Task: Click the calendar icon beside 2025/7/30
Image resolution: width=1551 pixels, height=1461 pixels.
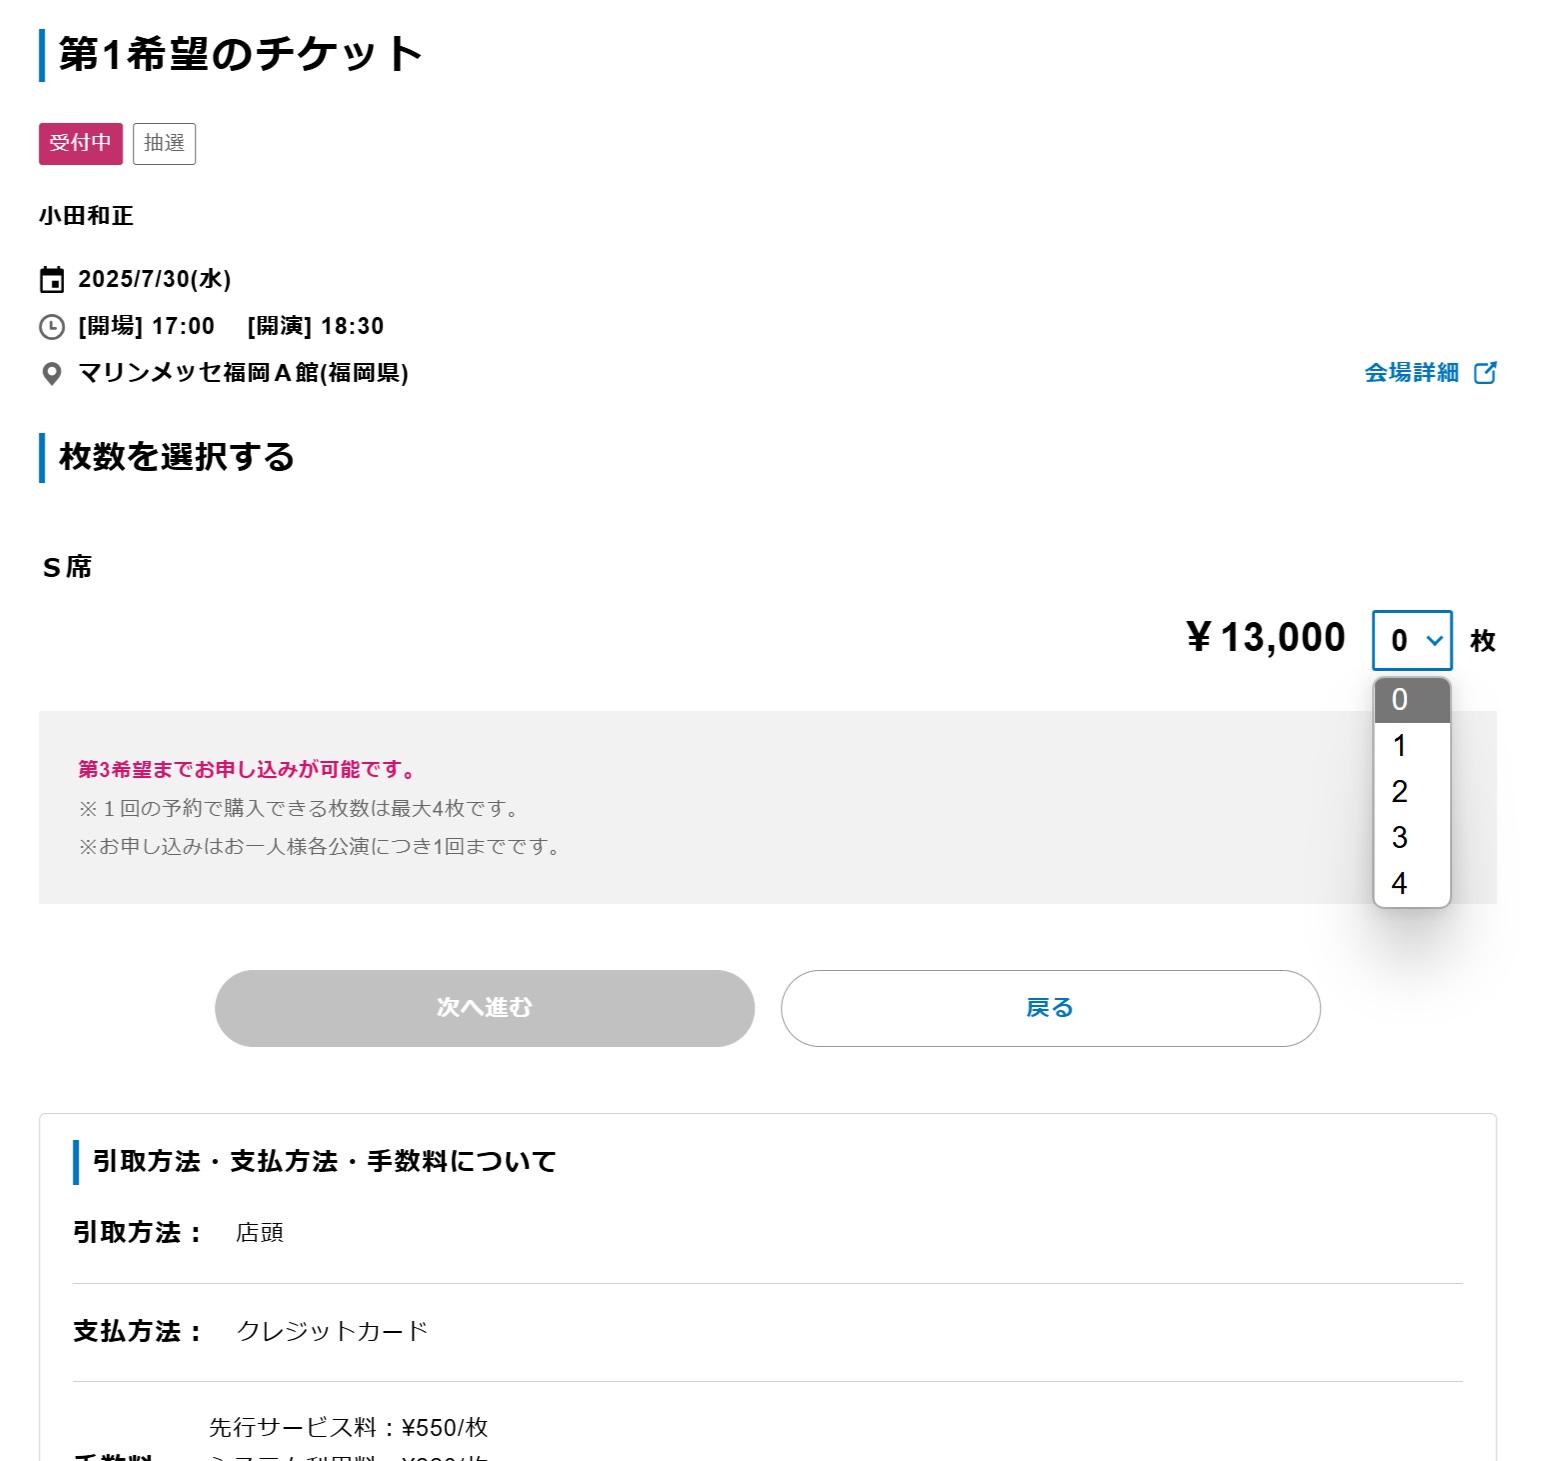Action: click(x=52, y=280)
